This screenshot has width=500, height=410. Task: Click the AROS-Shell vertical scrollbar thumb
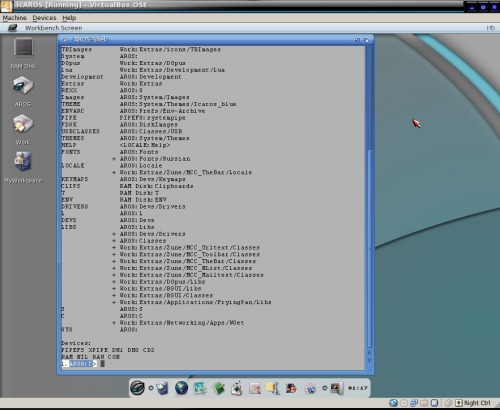[x=369, y=248]
